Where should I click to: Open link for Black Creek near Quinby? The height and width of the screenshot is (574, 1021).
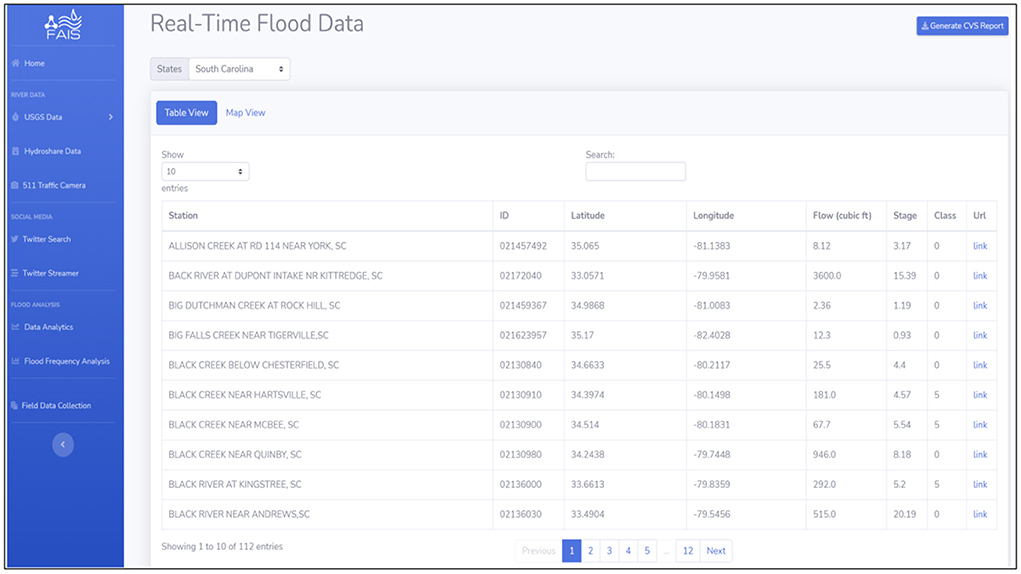coord(980,455)
